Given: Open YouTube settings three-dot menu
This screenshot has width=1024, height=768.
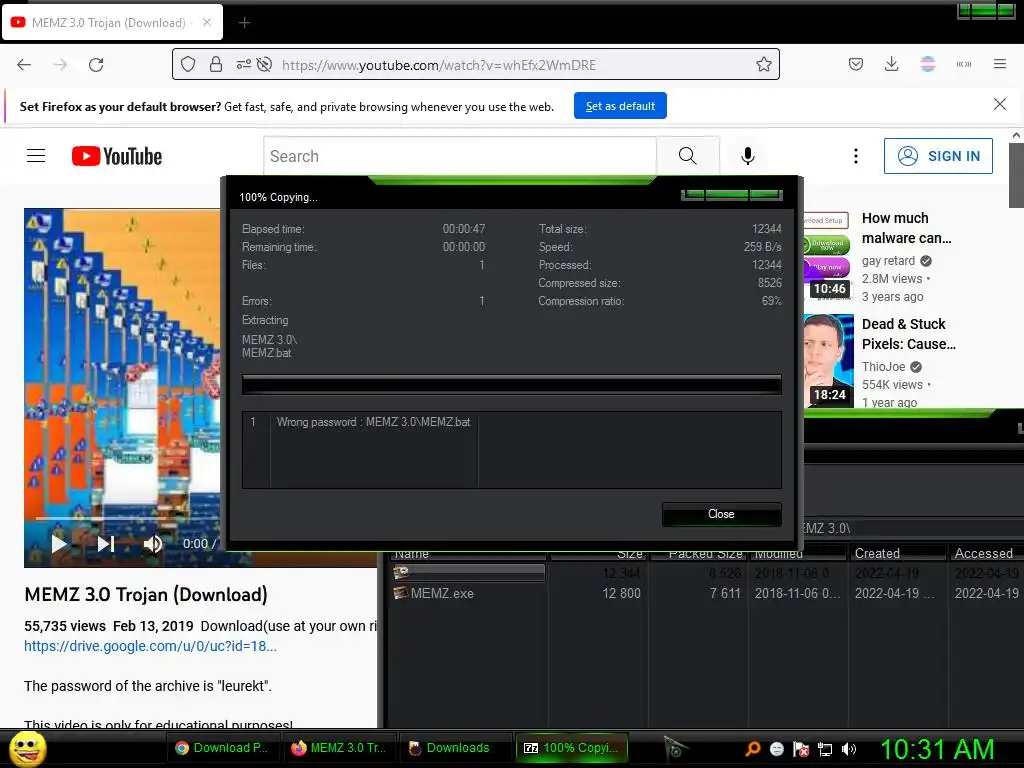Looking at the screenshot, I should point(856,155).
